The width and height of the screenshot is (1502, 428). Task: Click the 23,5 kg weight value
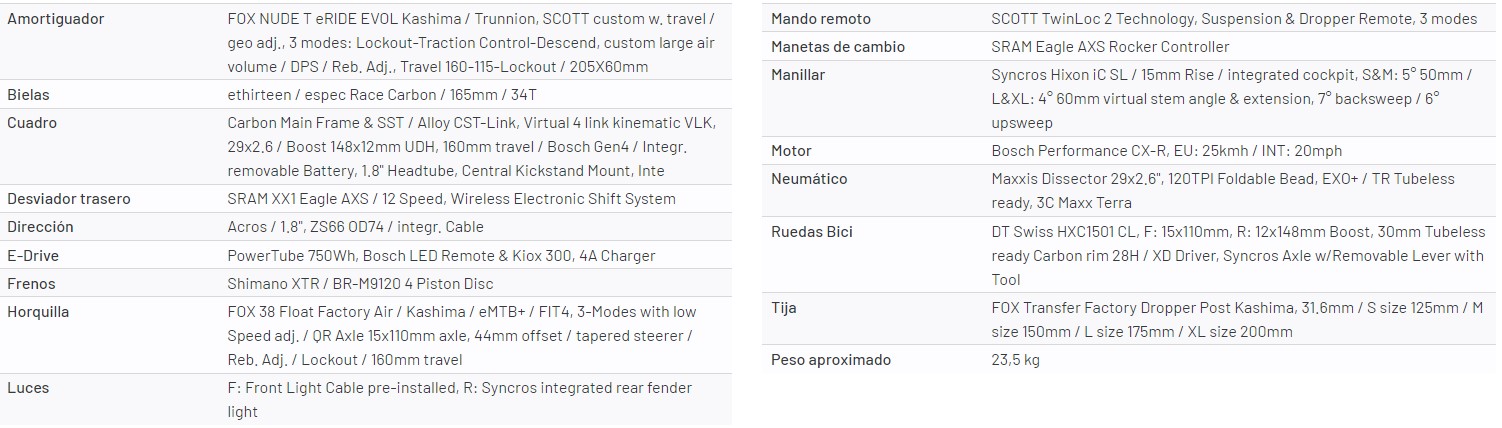(1016, 360)
